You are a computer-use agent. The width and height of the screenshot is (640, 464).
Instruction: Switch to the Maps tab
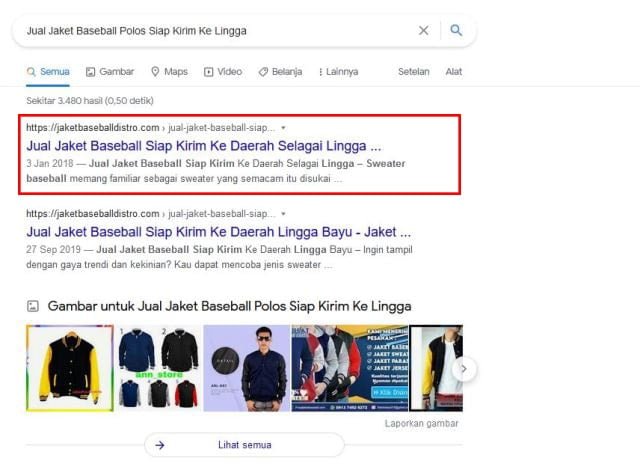pyautogui.click(x=169, y=72)
